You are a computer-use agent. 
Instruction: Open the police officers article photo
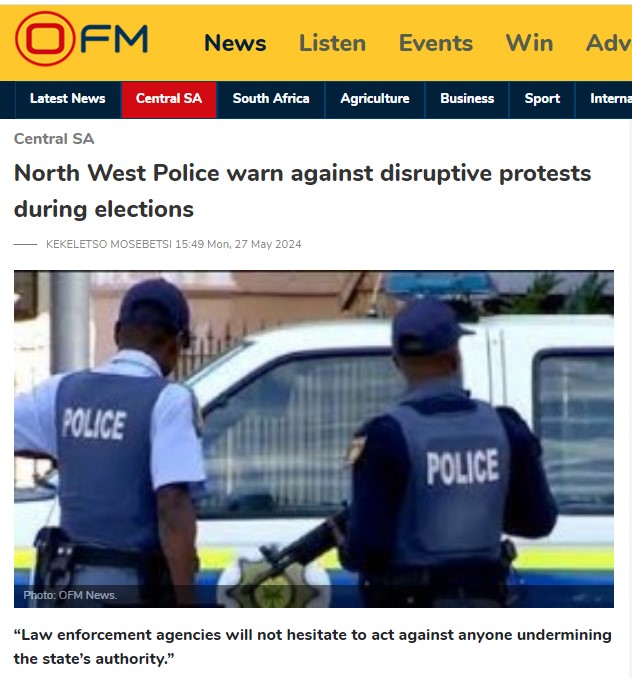coord(314,439)
